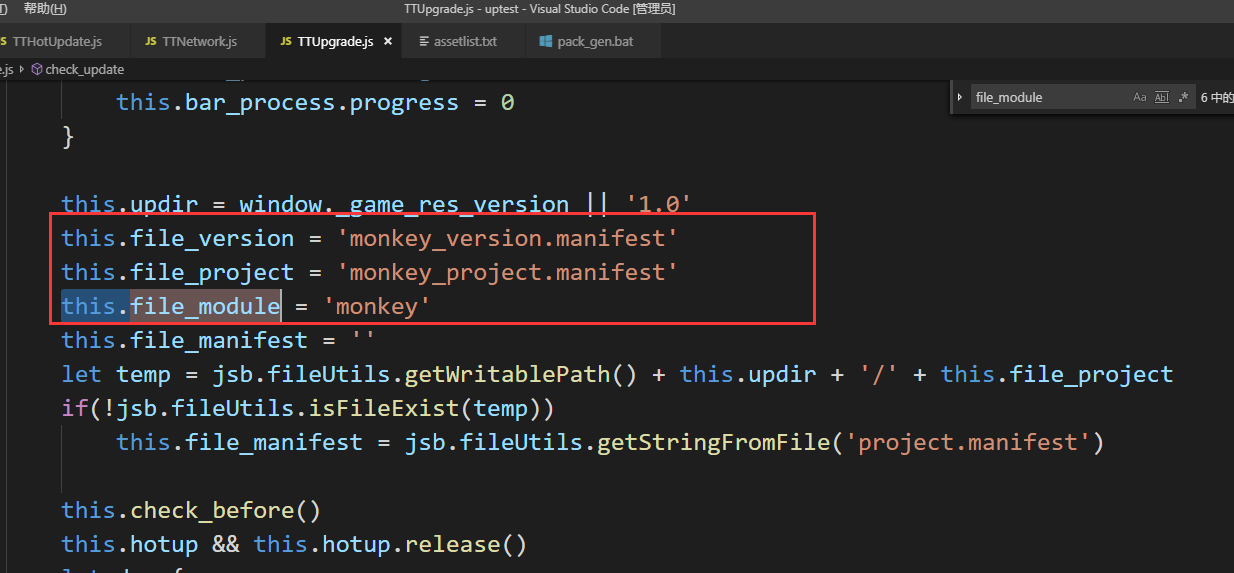Click the JS icon on TTNetwork.js tab

(x=151, y=42)
